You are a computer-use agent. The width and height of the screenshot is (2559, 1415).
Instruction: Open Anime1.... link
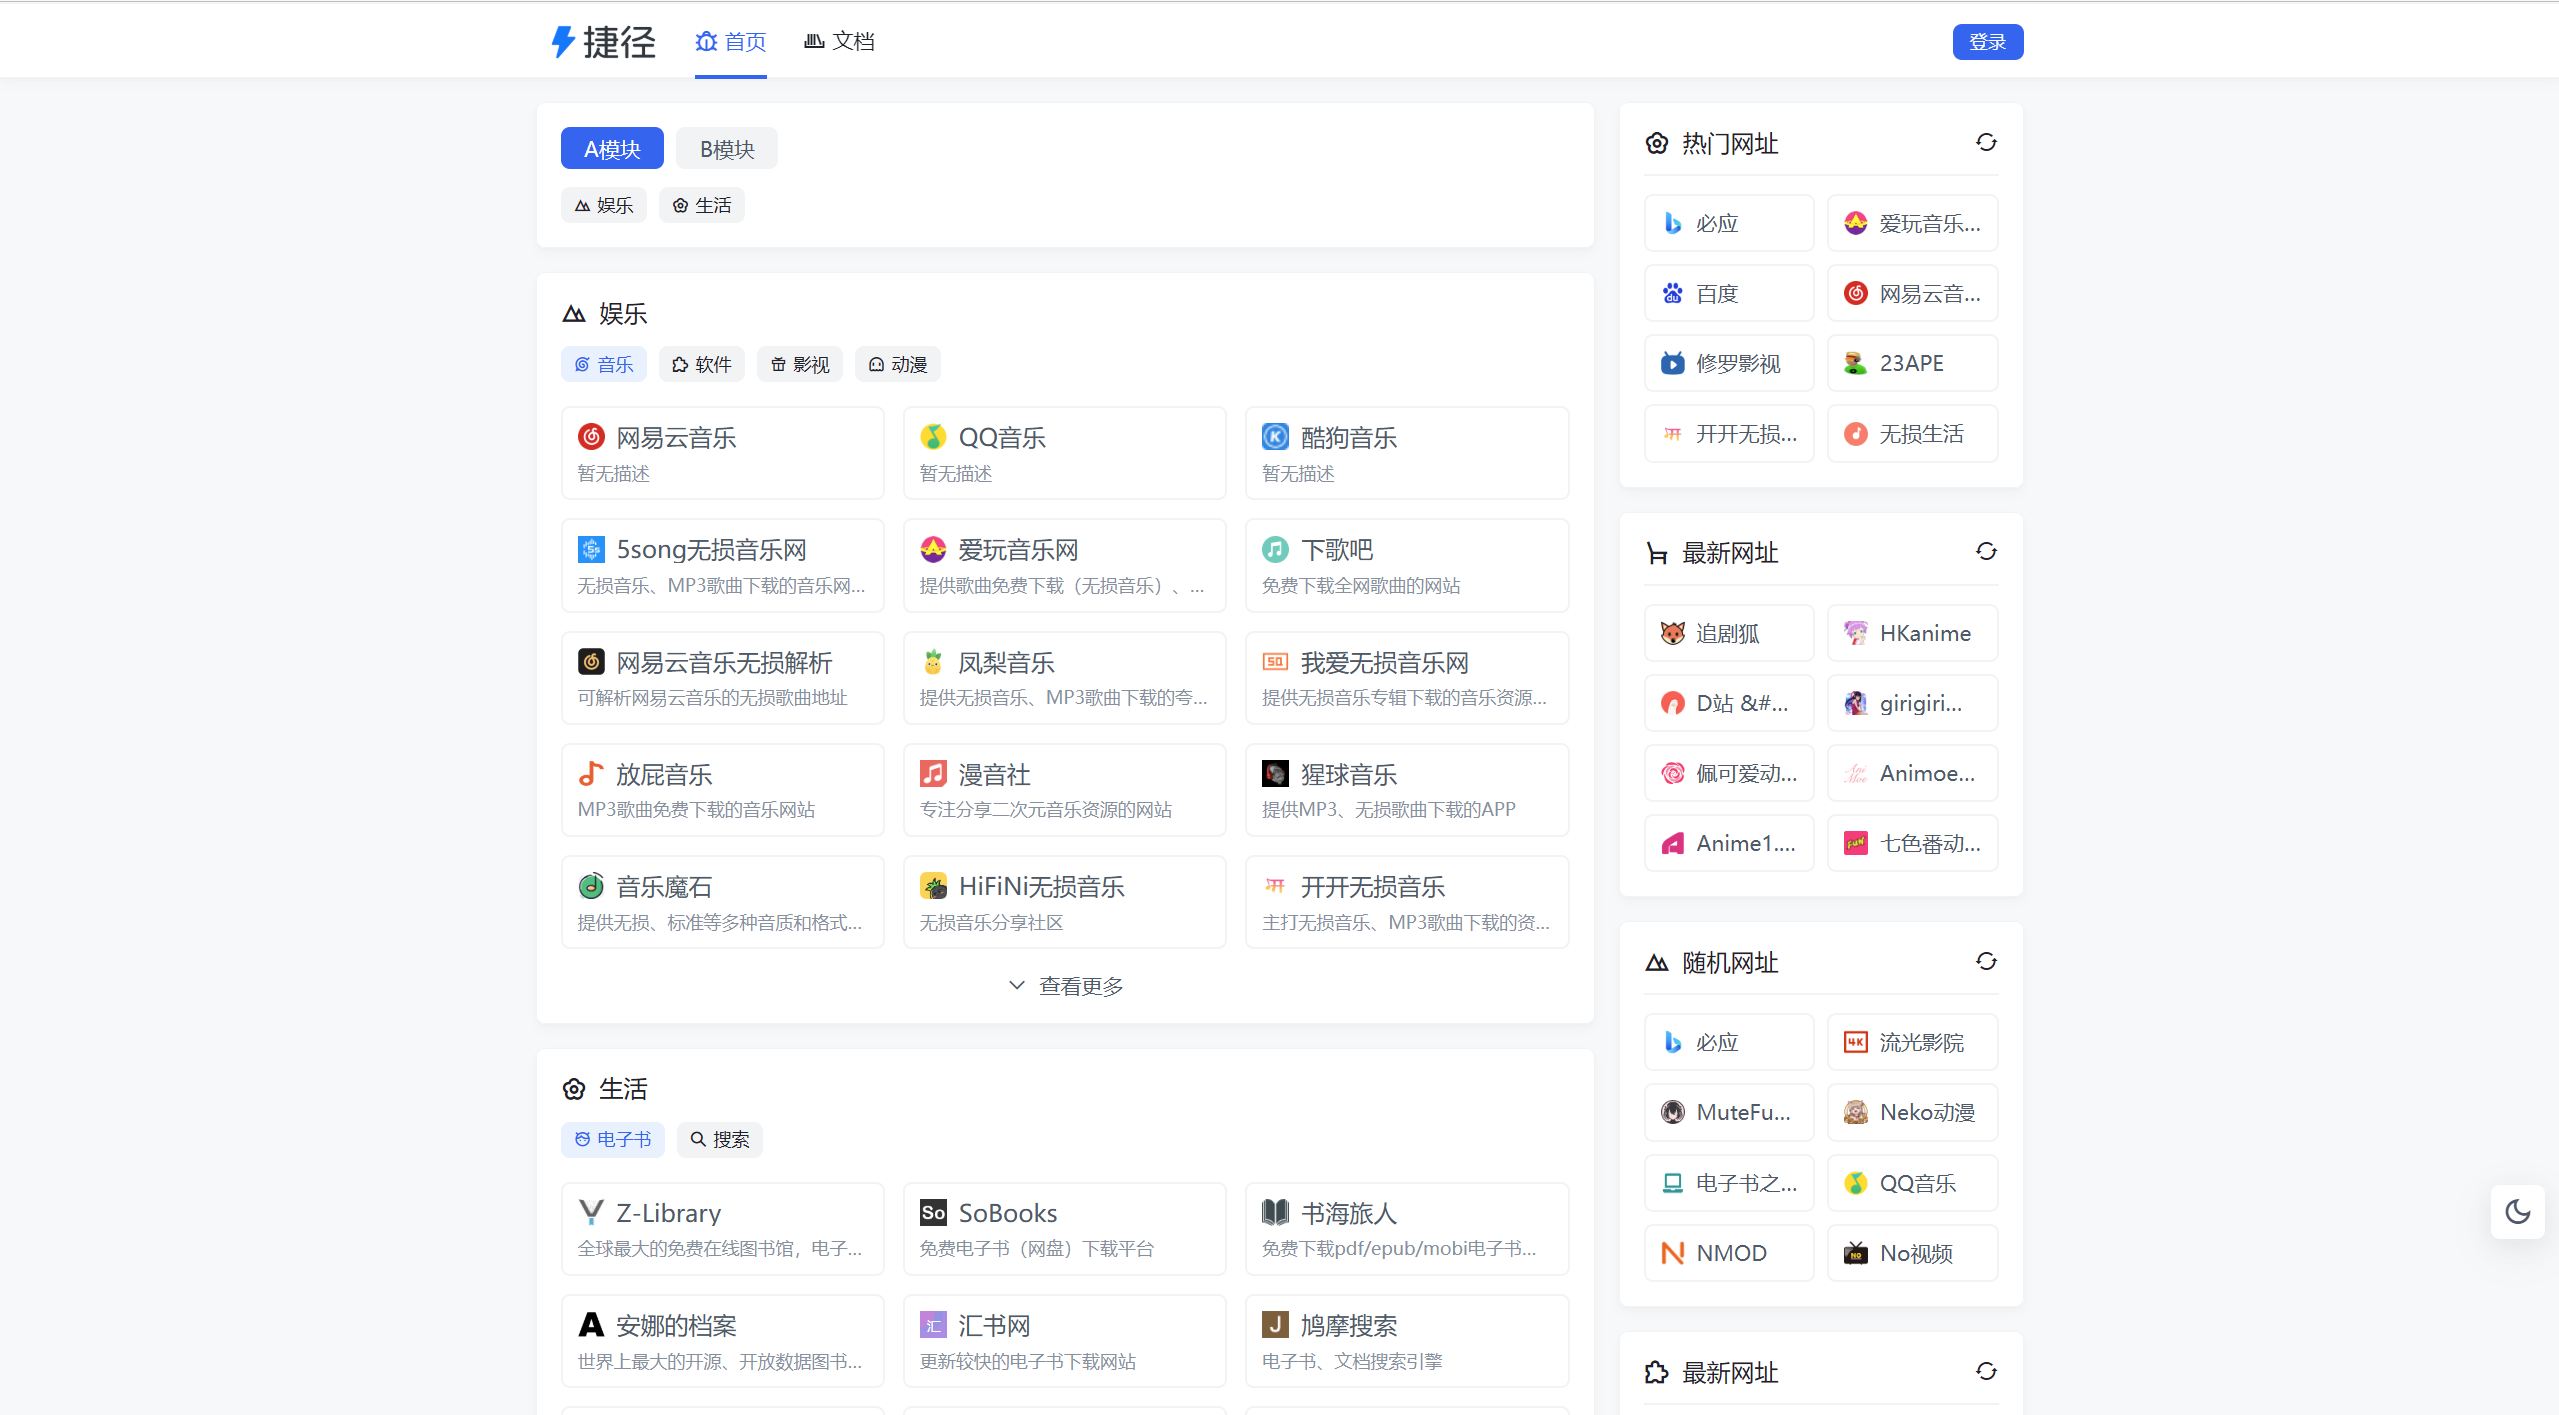1729,843
